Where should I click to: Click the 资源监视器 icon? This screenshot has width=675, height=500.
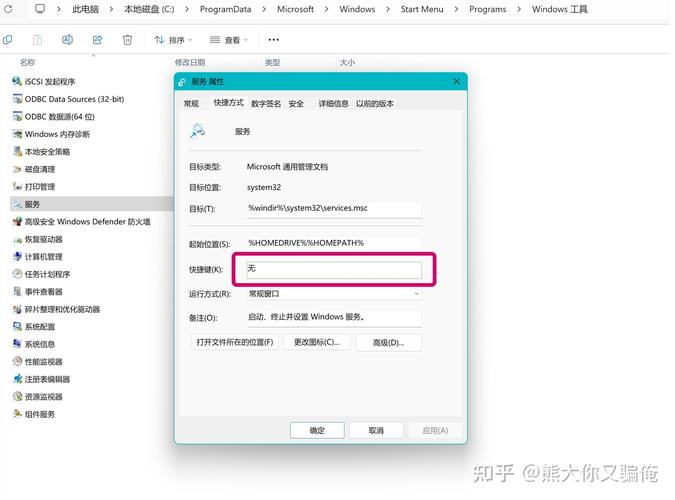(17, 396)
